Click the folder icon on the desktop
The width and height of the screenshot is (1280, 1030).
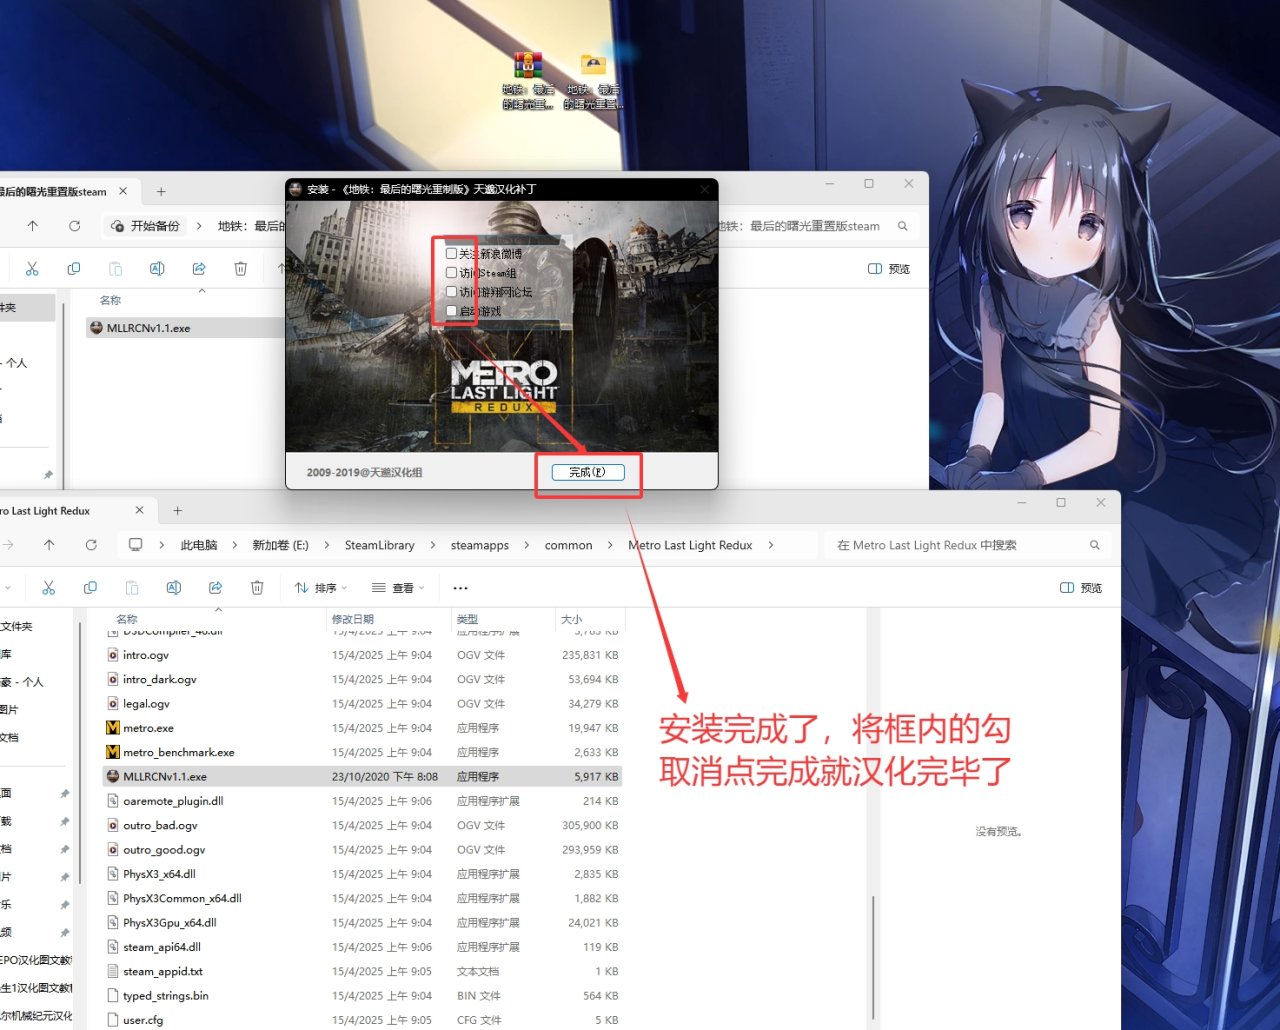[593, 66]
